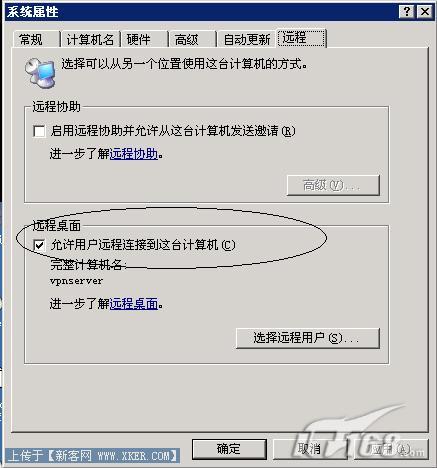
Task: Click the vpnserver computer name text
Action: [76, 281]
